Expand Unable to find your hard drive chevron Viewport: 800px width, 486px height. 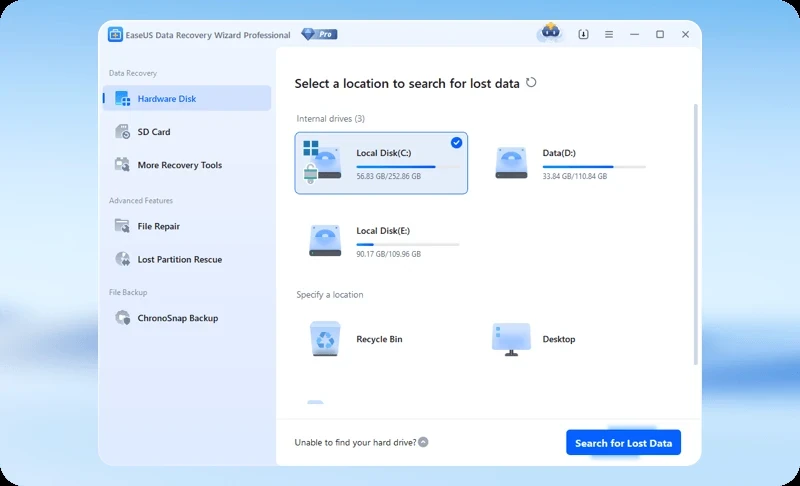[423, 442]
